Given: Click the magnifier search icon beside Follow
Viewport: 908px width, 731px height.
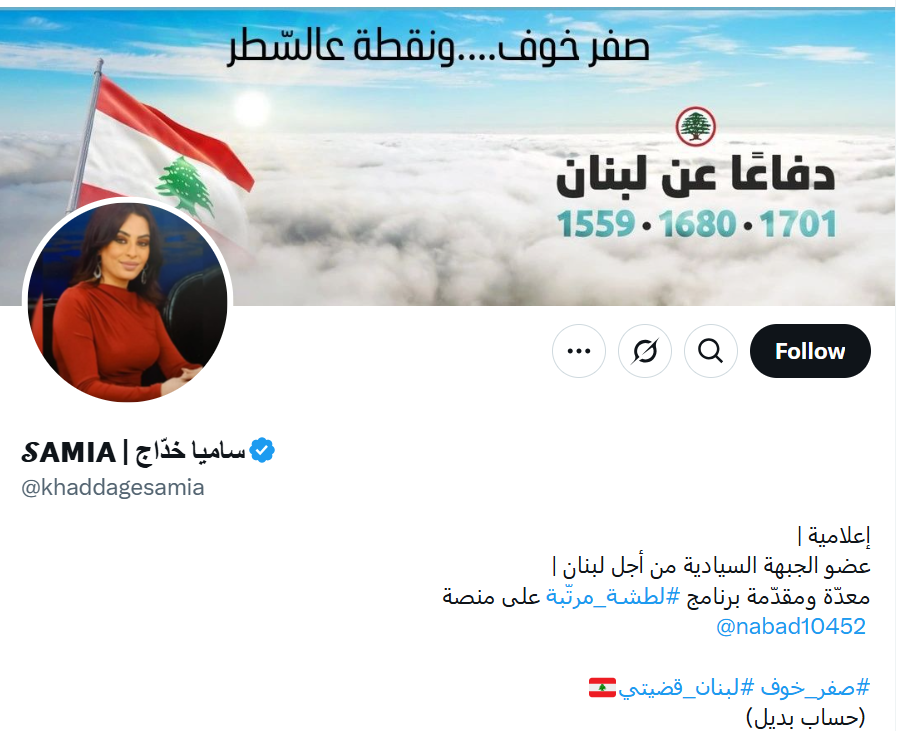Looking at the screenshot, I should tap(711, 351).
